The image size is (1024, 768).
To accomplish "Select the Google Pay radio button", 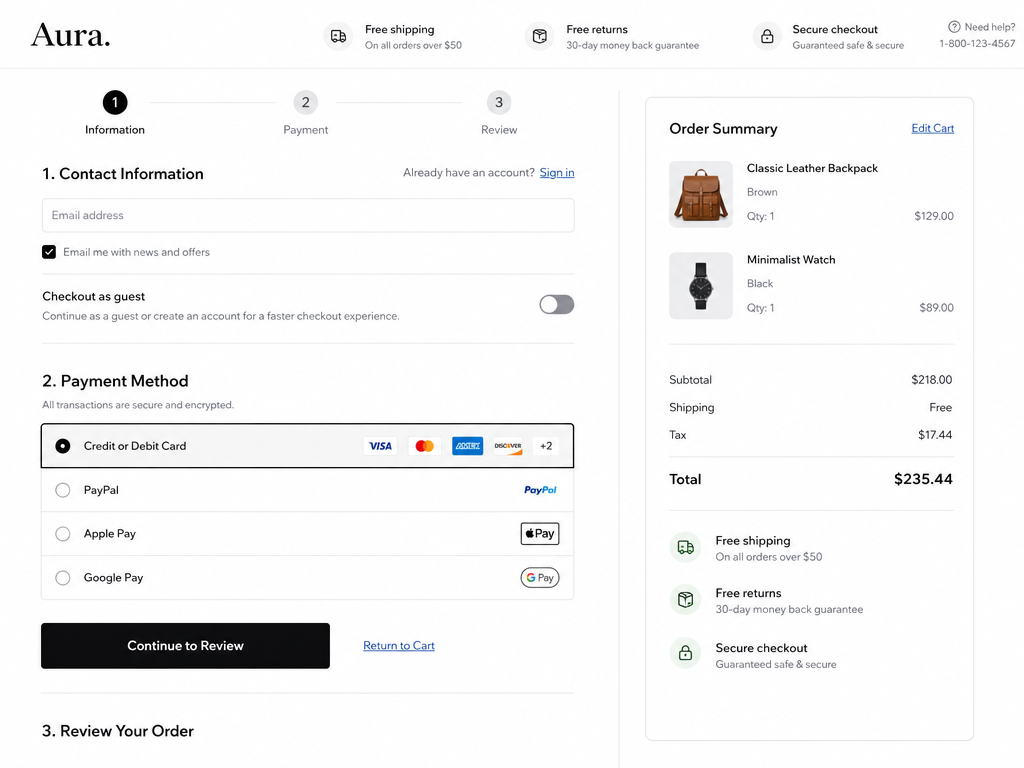I will 63,577.
